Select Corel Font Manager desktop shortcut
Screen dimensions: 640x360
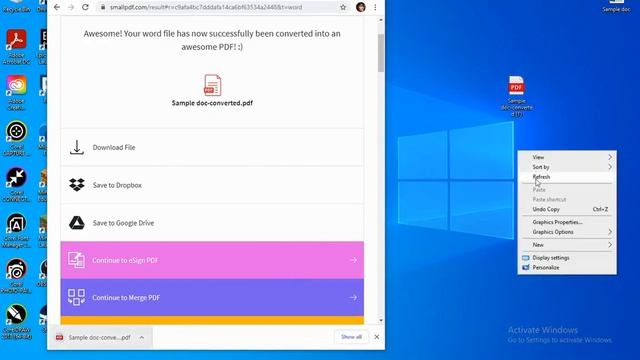click(x=16, y=231)
